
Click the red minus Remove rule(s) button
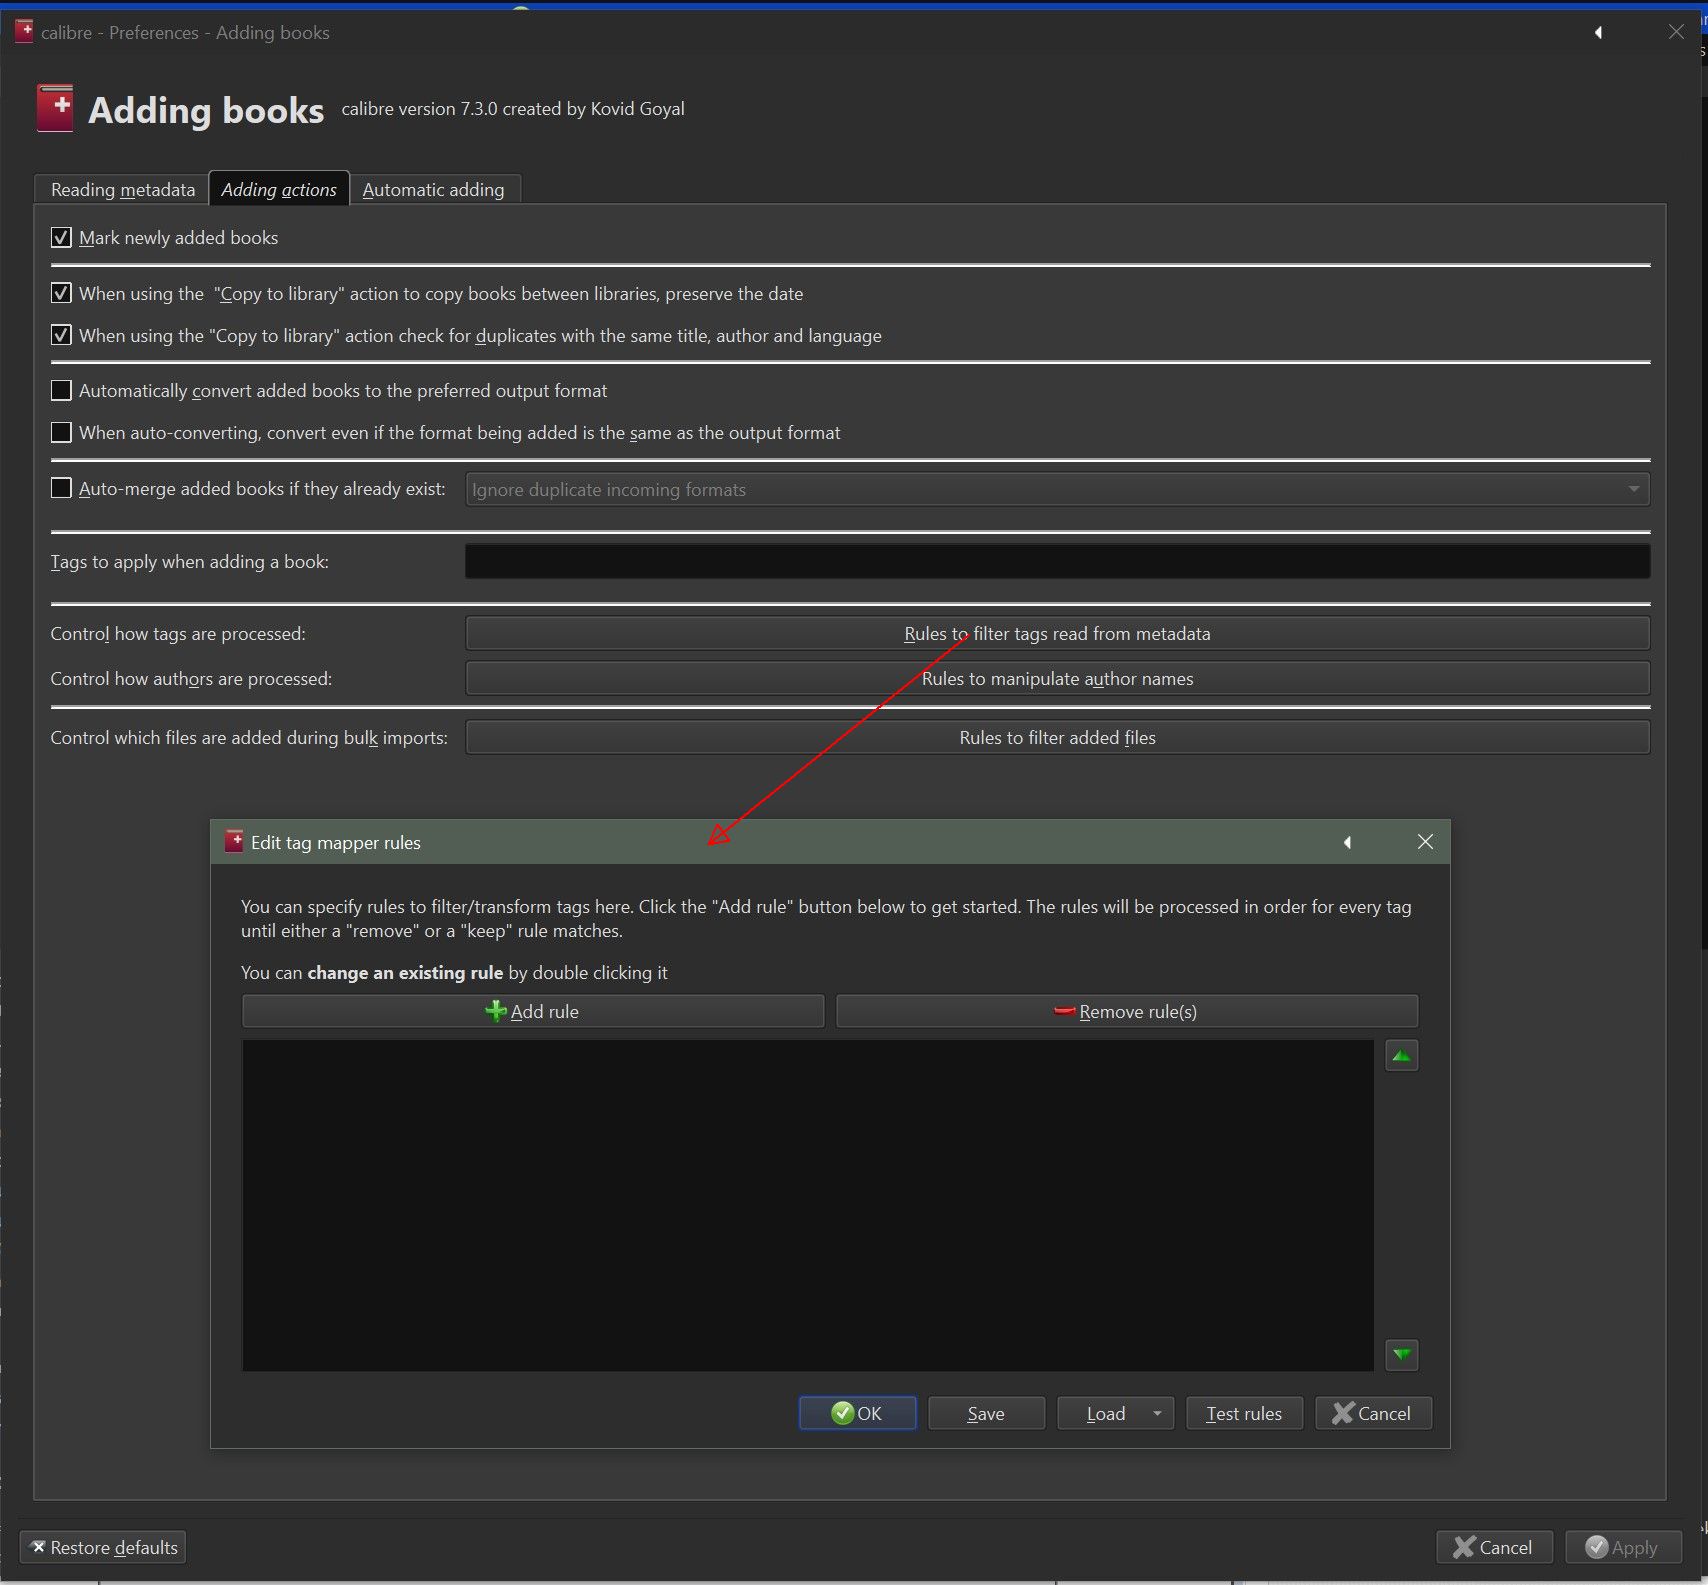coord(1126,1011)
